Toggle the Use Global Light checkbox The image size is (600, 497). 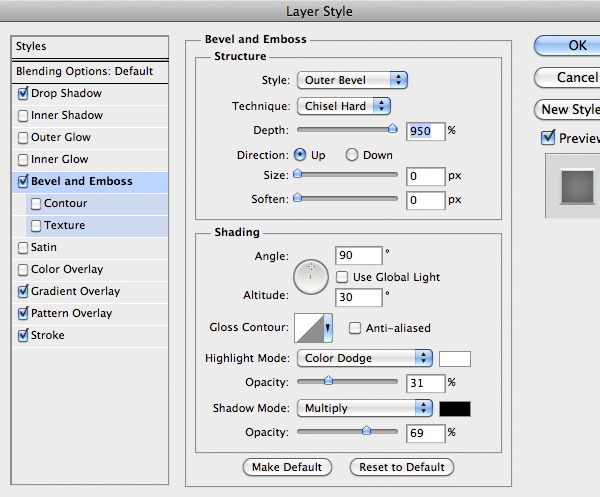coord(343,277)
